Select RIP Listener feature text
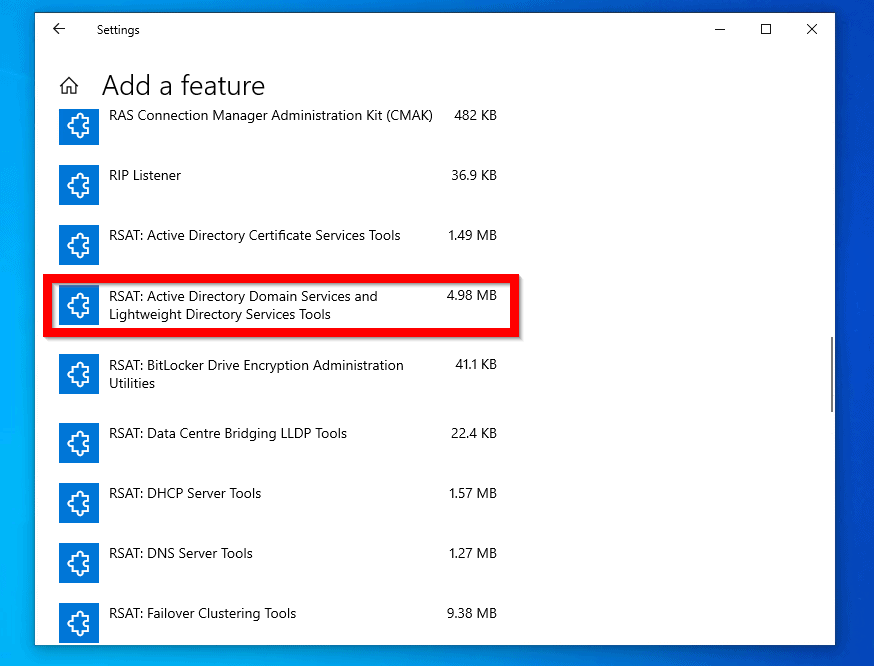Viewport: 874px width, 666px height. [145, 176]
